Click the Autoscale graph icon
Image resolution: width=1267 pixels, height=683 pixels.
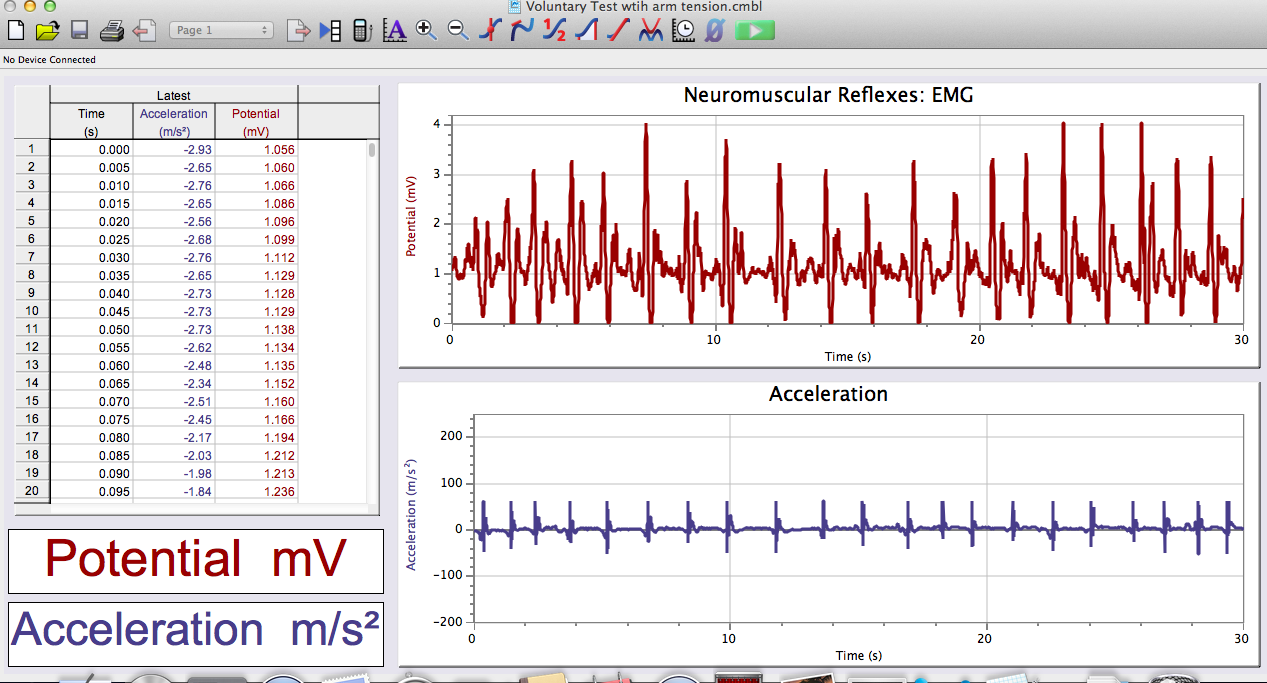point(394,30)
